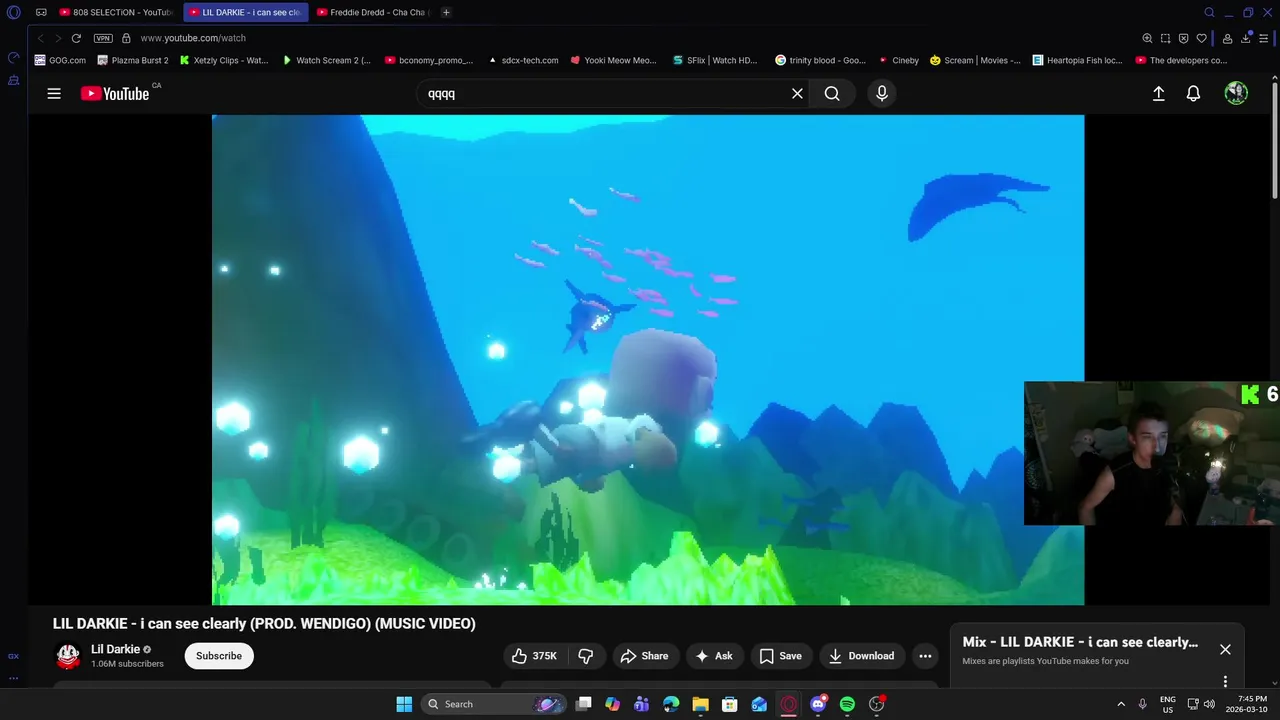Start voice search with the microphone
This screenshot has width=1280, height=720.
[x=881, y=93]
